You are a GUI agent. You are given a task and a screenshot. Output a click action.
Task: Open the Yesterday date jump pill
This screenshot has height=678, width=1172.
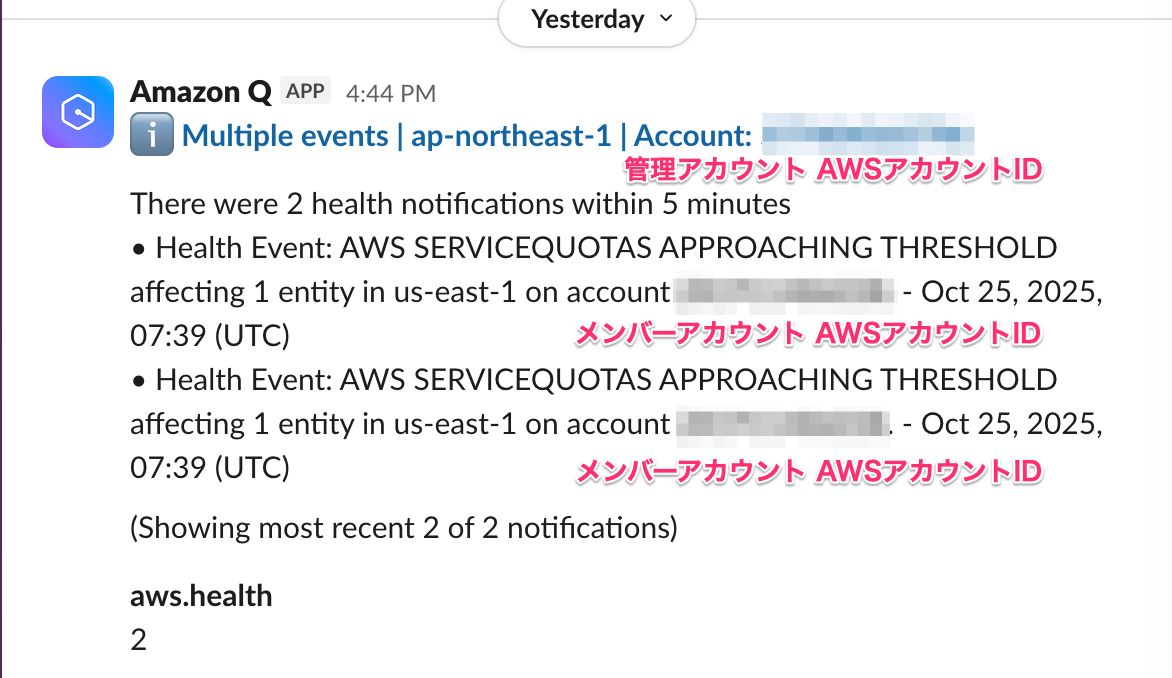587,19
